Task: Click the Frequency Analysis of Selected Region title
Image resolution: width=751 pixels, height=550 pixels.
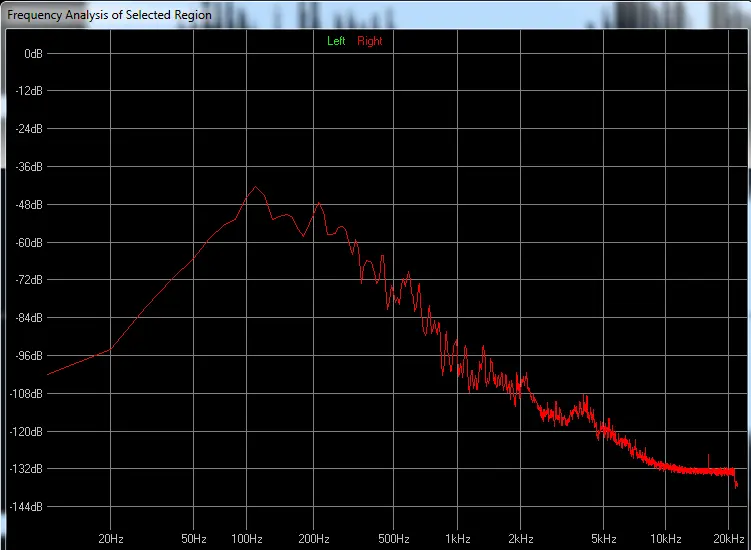Action: 109,15
